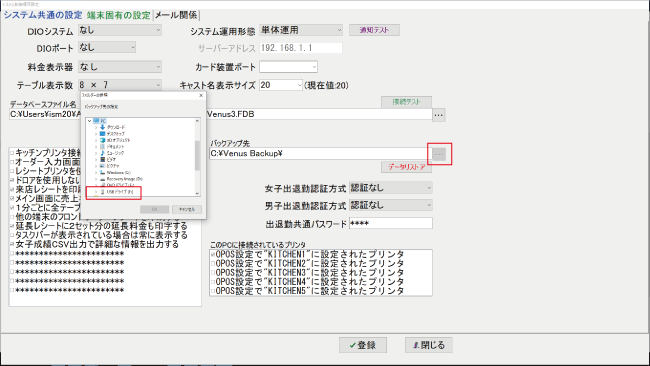Open the browse button next to backup path

[x=439, y=154]
